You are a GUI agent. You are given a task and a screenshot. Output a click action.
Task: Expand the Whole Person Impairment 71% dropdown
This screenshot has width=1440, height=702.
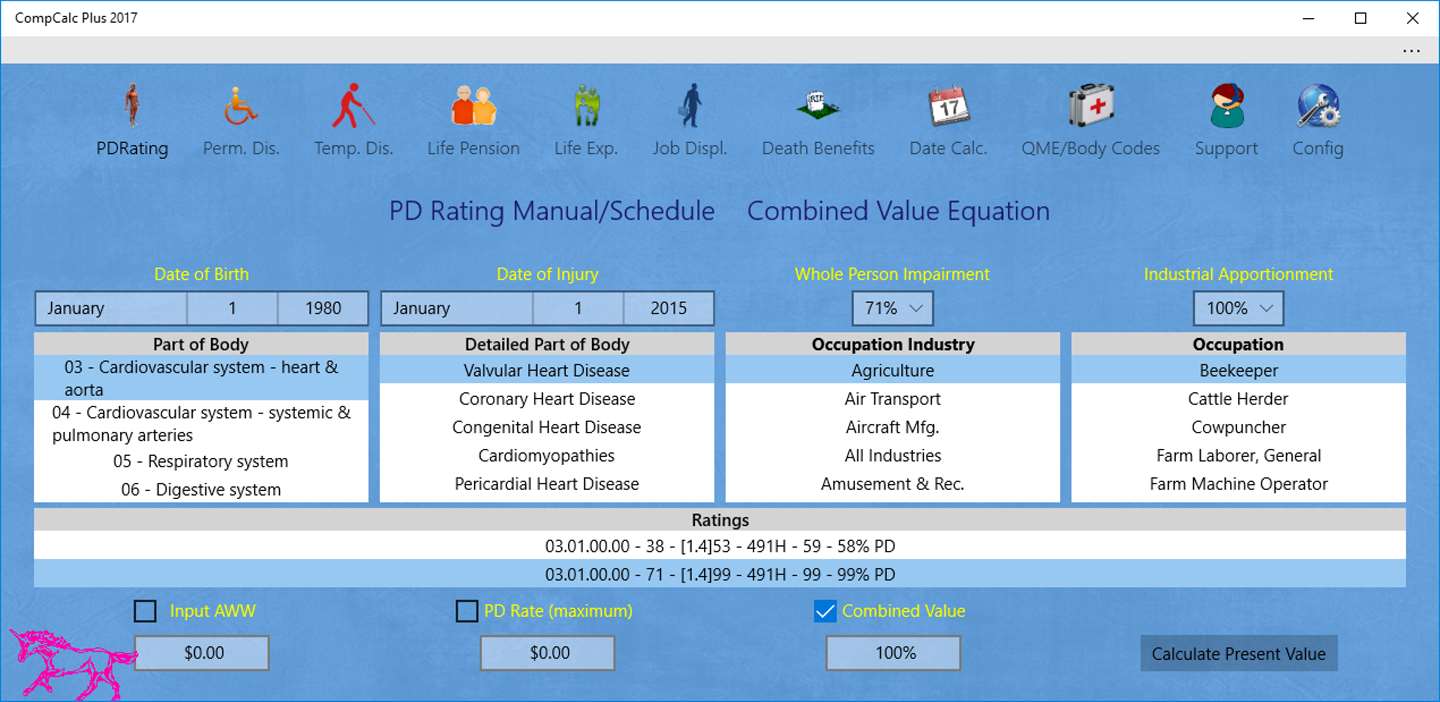pos(893,308)
